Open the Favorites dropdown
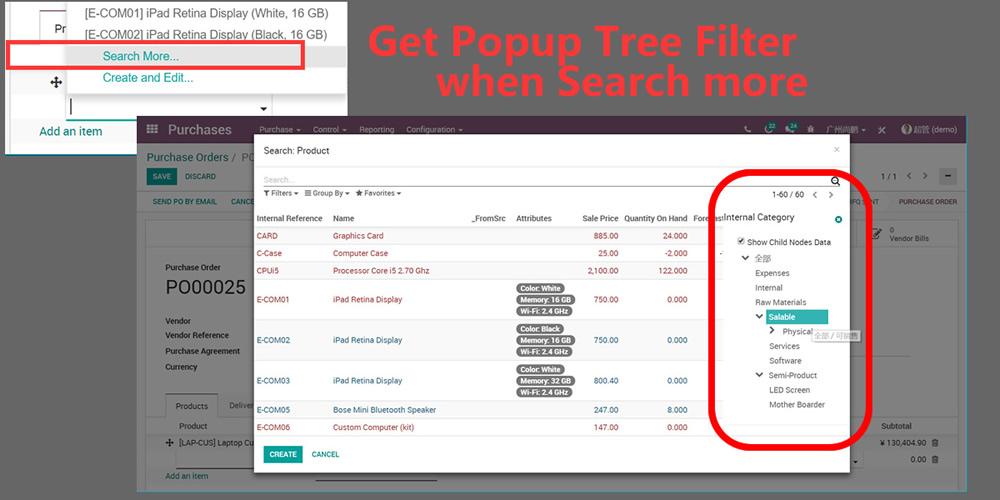Screen dimensions: 1000x500 pyautogui.click(x=378, y=193)
